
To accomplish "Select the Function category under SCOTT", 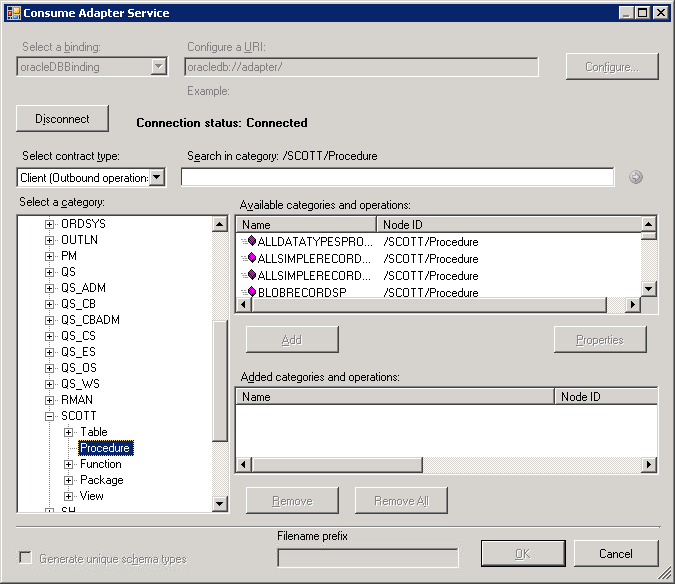I will [x=101, y=464].
